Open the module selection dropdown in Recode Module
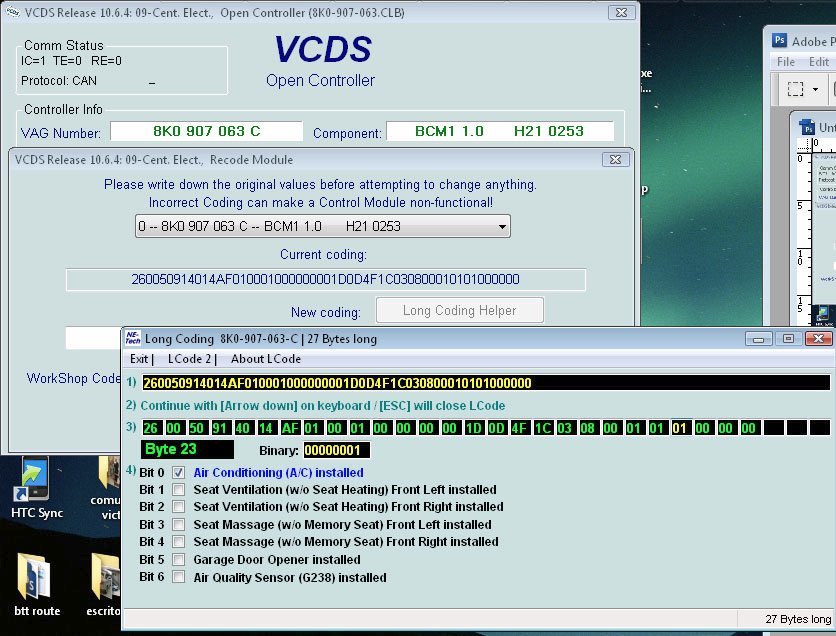Viewport: 836px width, 636px height. point(323,226)
